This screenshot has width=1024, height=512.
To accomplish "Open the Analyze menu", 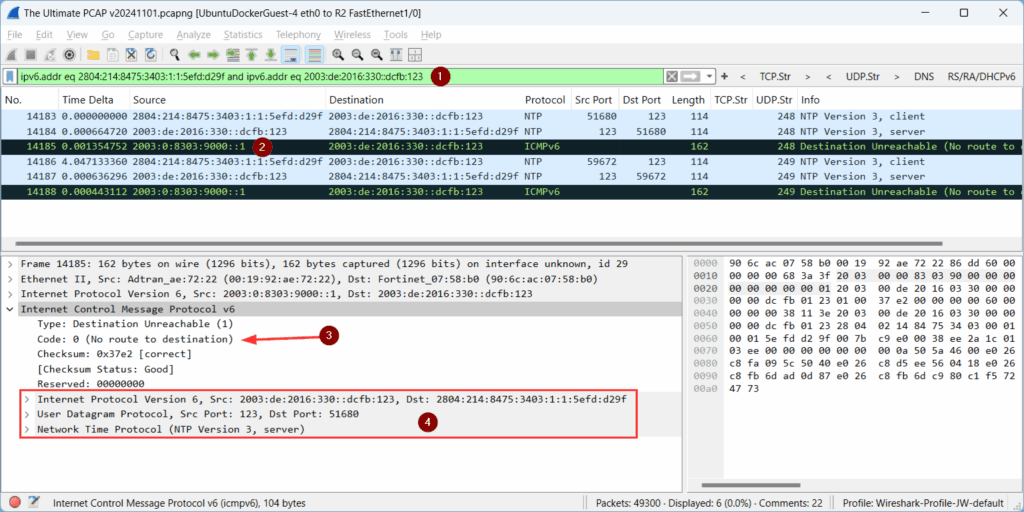I will (x=194, y=35).
